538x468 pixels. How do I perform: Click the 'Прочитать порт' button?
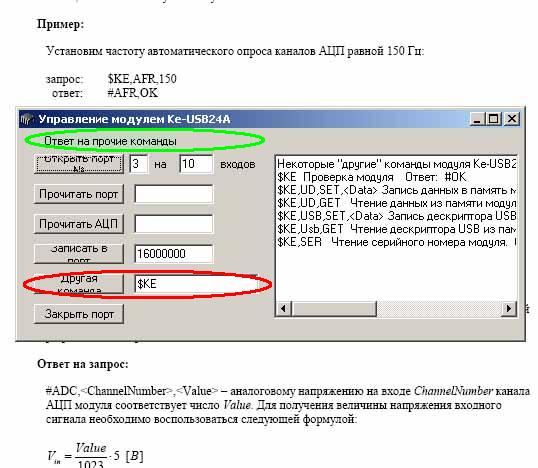[x=79, y=194]
